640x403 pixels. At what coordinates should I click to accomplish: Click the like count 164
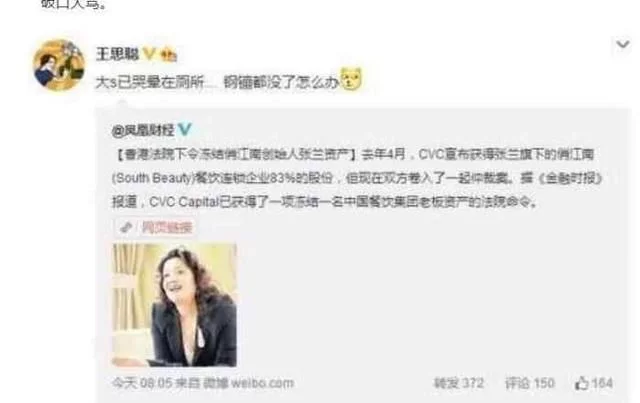coord(602,383)
